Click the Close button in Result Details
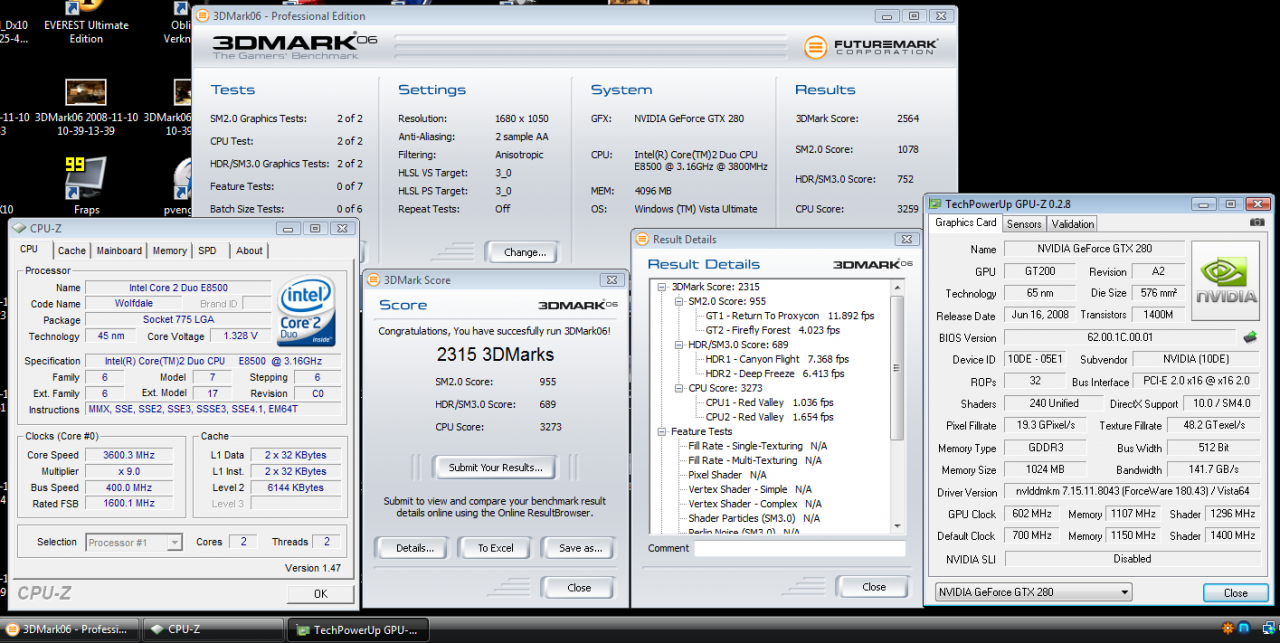The width and height of the screenshot is (1280, 643). point(874,587)
